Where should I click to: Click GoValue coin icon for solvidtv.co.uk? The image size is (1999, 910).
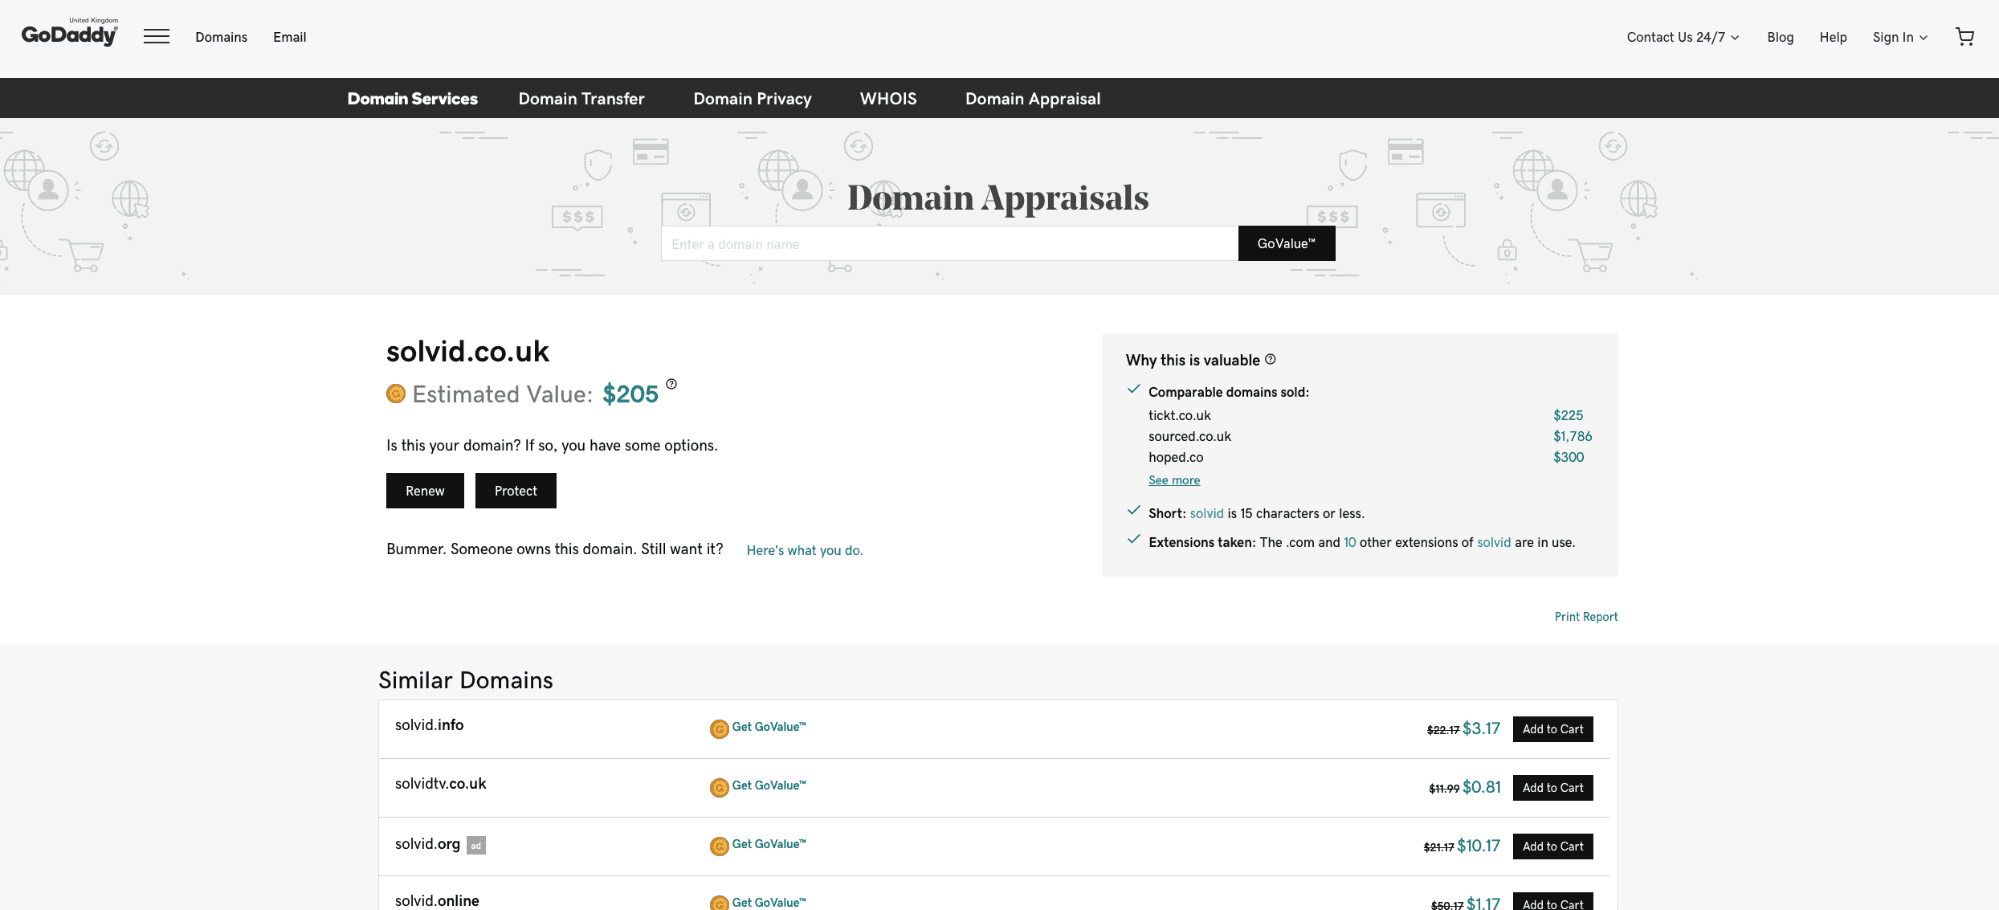(x=719, y=788)
